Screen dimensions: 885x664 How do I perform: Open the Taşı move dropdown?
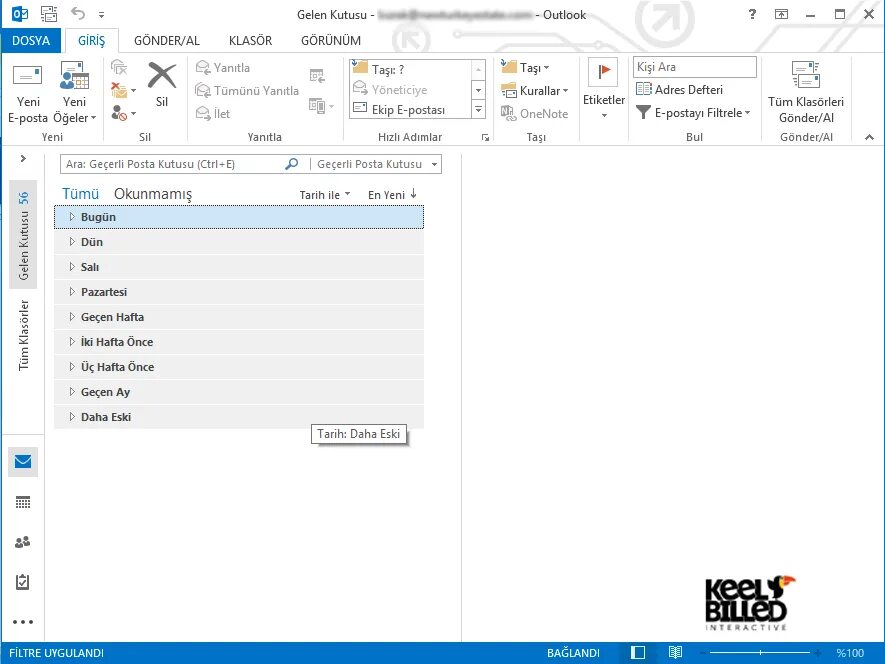[x=525, y=68]
